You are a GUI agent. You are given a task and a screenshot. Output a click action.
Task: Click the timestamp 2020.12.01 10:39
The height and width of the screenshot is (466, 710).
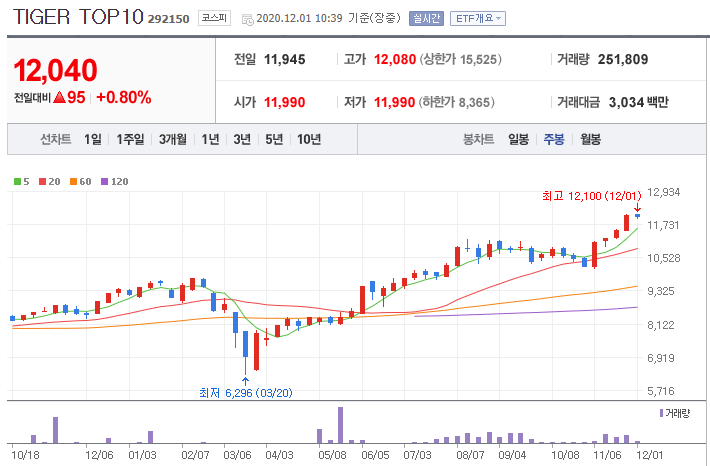click(x=299, y=19)
